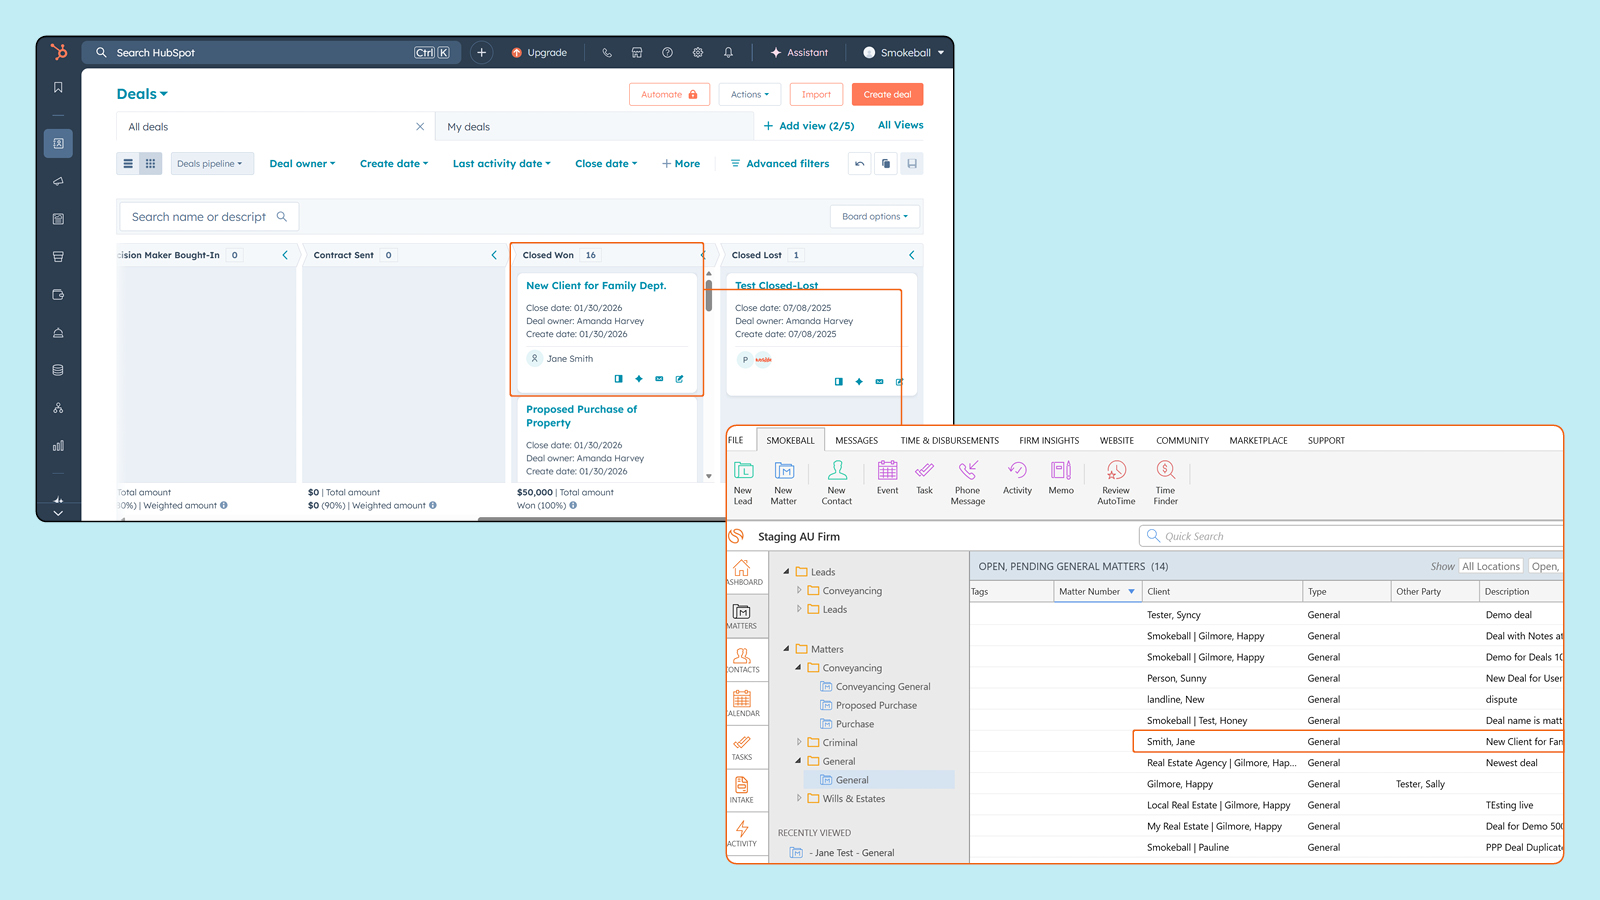Screen dimensions: 1600x900
Task: Open Review AutoTime
Action: tap(1115, 482)
